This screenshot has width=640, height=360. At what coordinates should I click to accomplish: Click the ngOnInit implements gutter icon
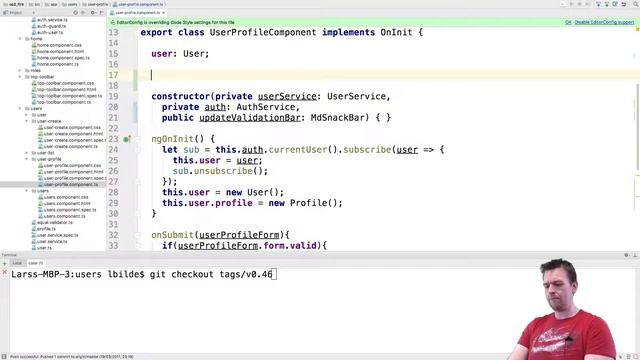point(127,139)
